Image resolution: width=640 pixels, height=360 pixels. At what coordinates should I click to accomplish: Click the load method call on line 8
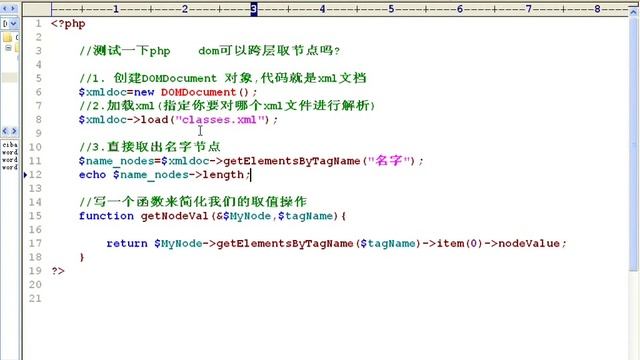(x=154, y=120)
